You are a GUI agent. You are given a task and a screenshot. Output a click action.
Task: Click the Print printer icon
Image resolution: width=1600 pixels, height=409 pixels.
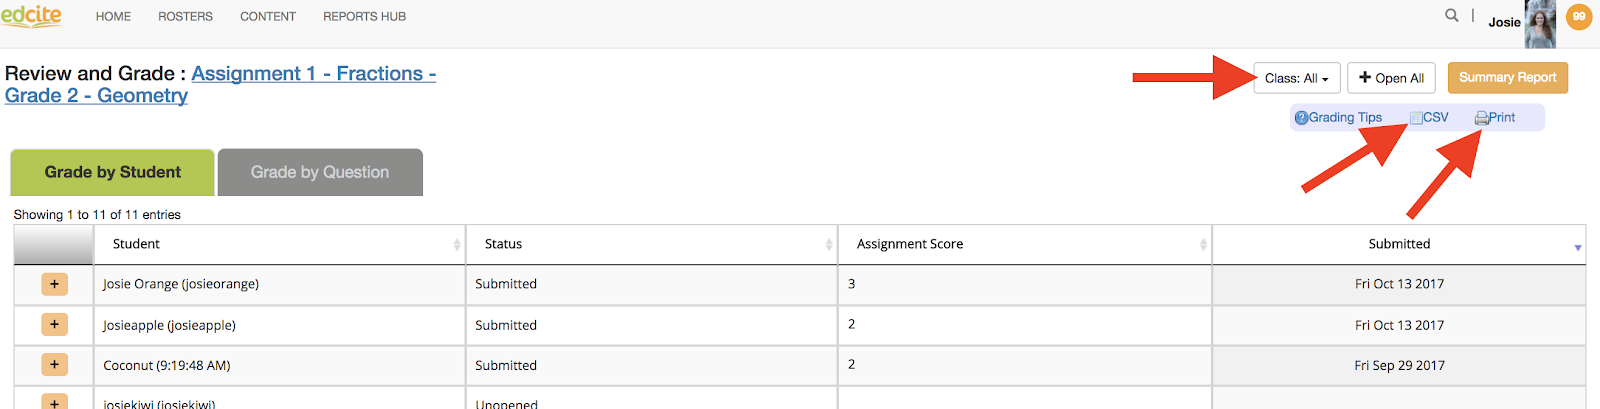tap(1482, 118)
